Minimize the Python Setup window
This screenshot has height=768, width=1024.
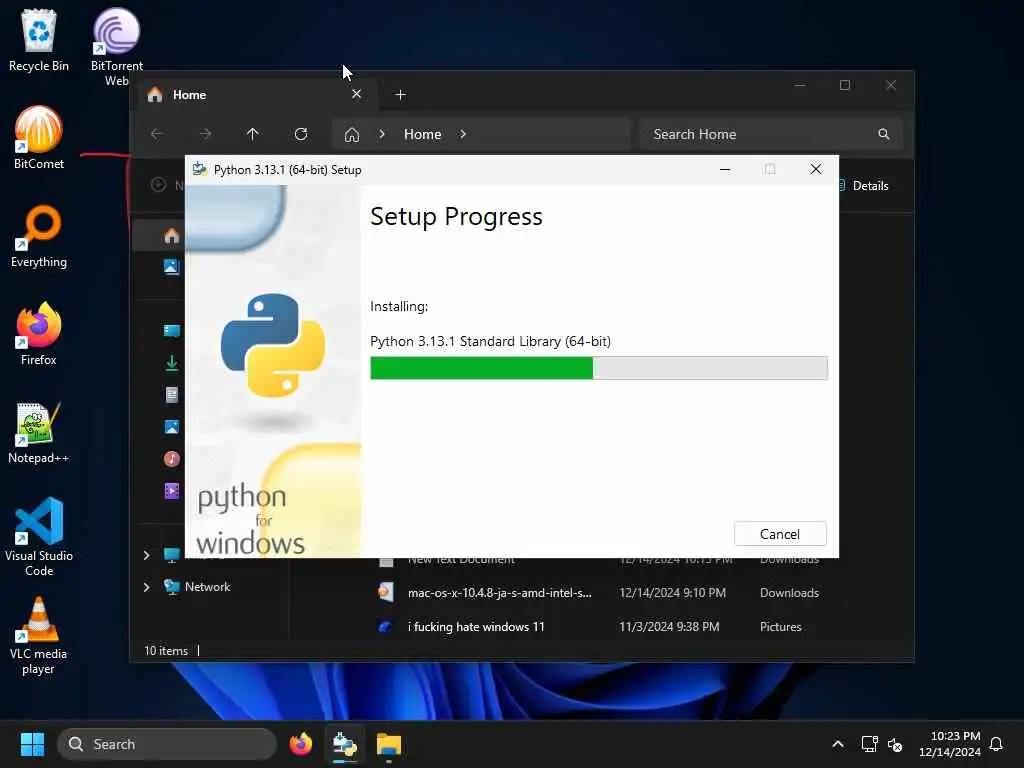pyautogui.click(x=724, y=169)
